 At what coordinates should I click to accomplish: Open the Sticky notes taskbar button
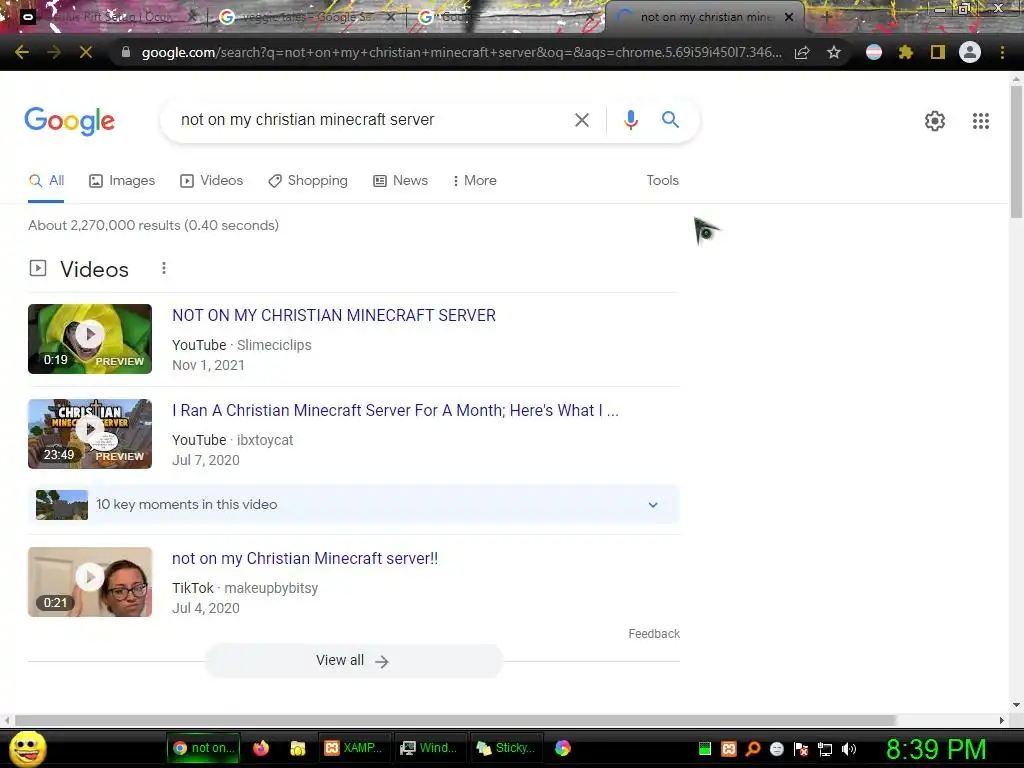[506, 748]
